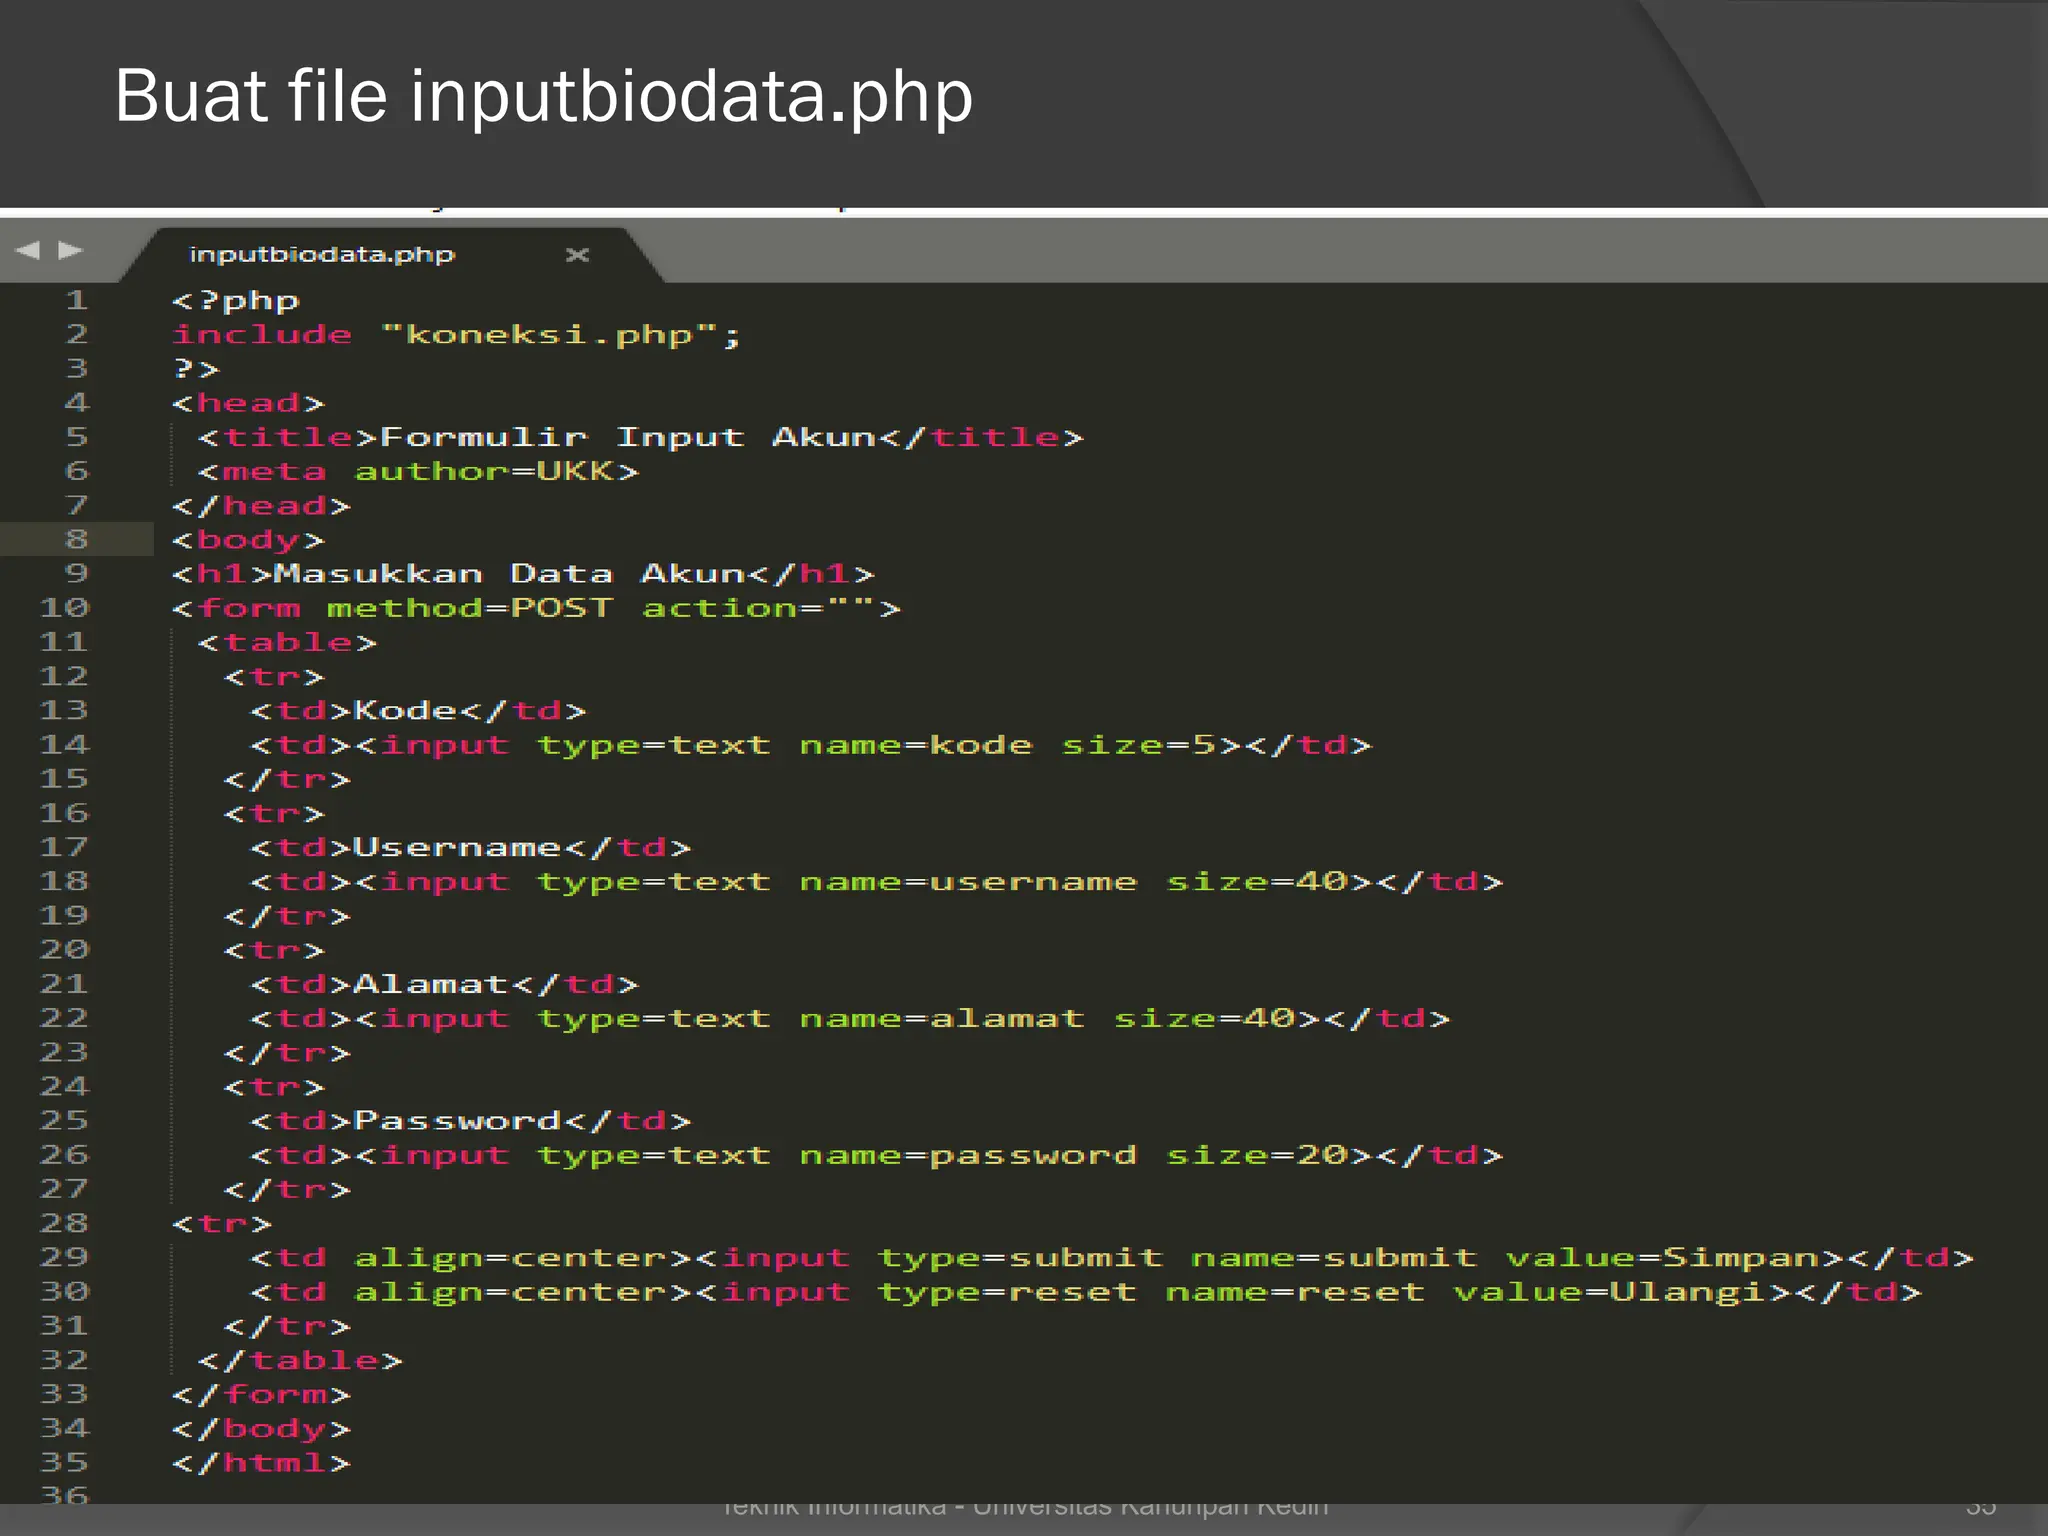This screenshot has height=1536, width=2048.
Task: Click 'name=kode' attribute
Action: click(x=916, y=745)
